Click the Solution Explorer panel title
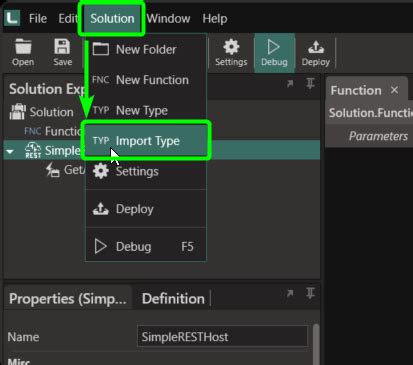 47,89
